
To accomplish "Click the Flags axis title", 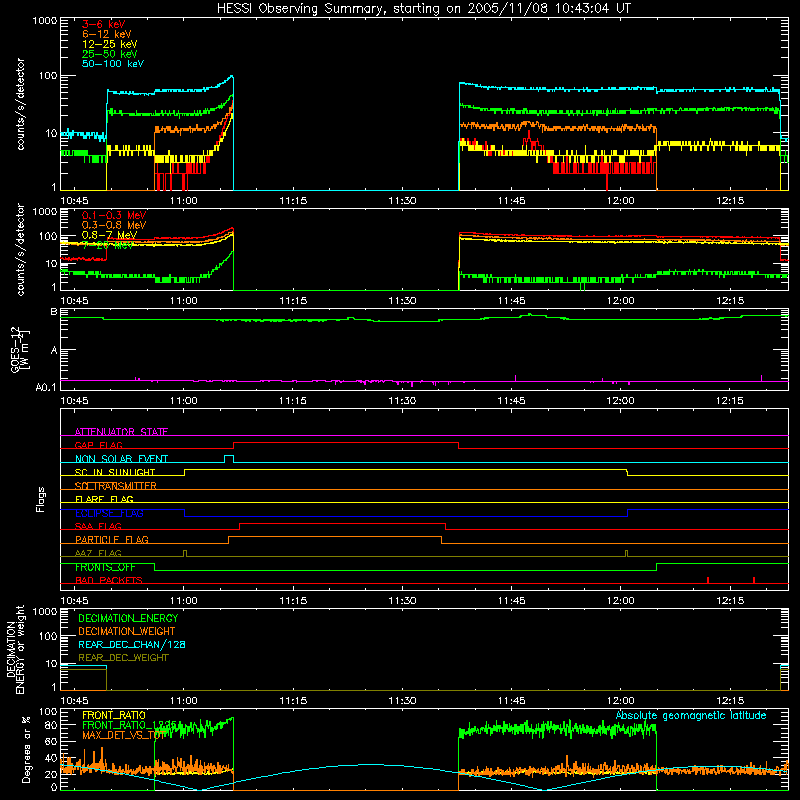I will coord(41,499).
